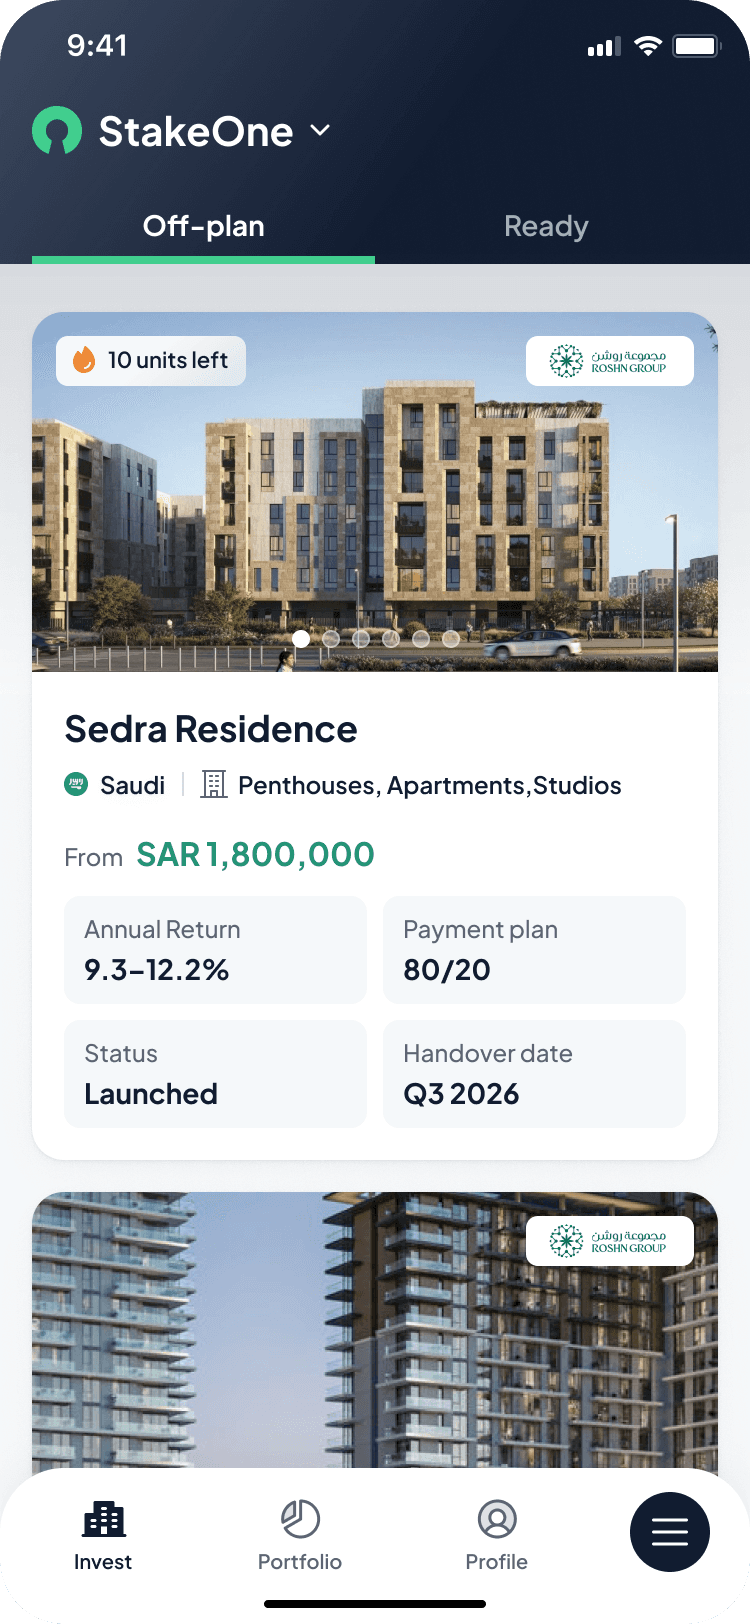
Task: Tap the SAR 1,800,000 price
Action: (255, 855)
